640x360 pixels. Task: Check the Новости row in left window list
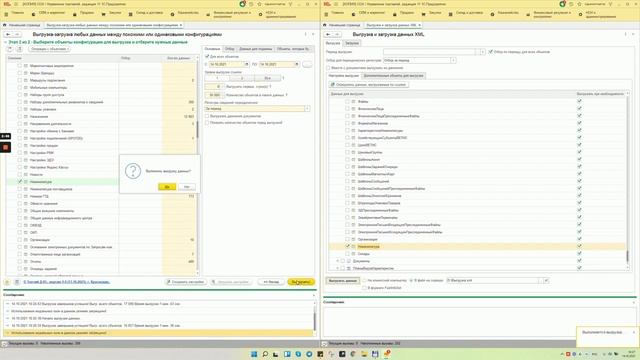click(x=20, y=174)
